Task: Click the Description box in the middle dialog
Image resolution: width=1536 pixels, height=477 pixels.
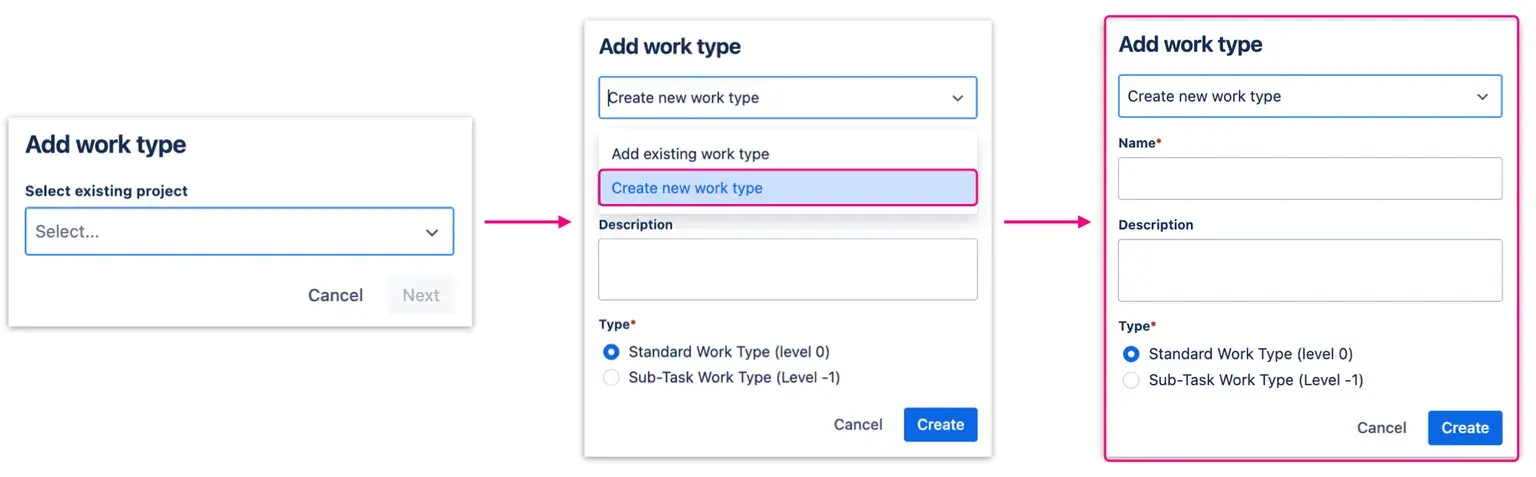Action: (787, 269)
